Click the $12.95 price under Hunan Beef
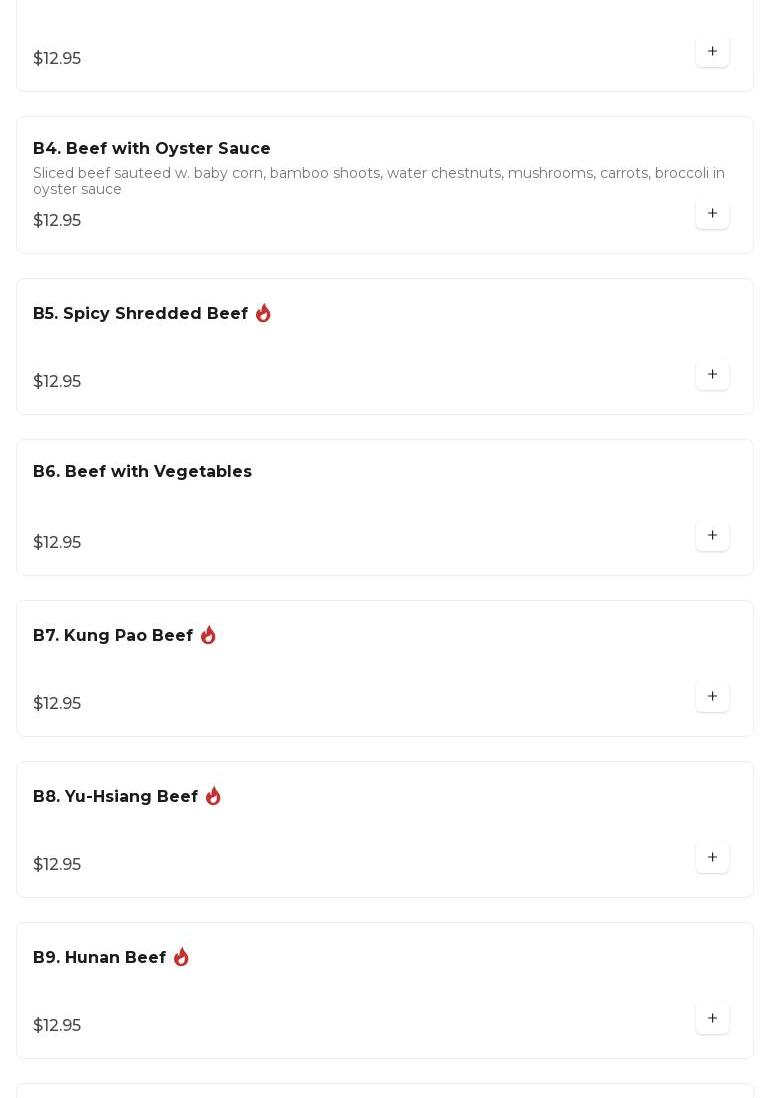770x1098 pixels. 57,1026
